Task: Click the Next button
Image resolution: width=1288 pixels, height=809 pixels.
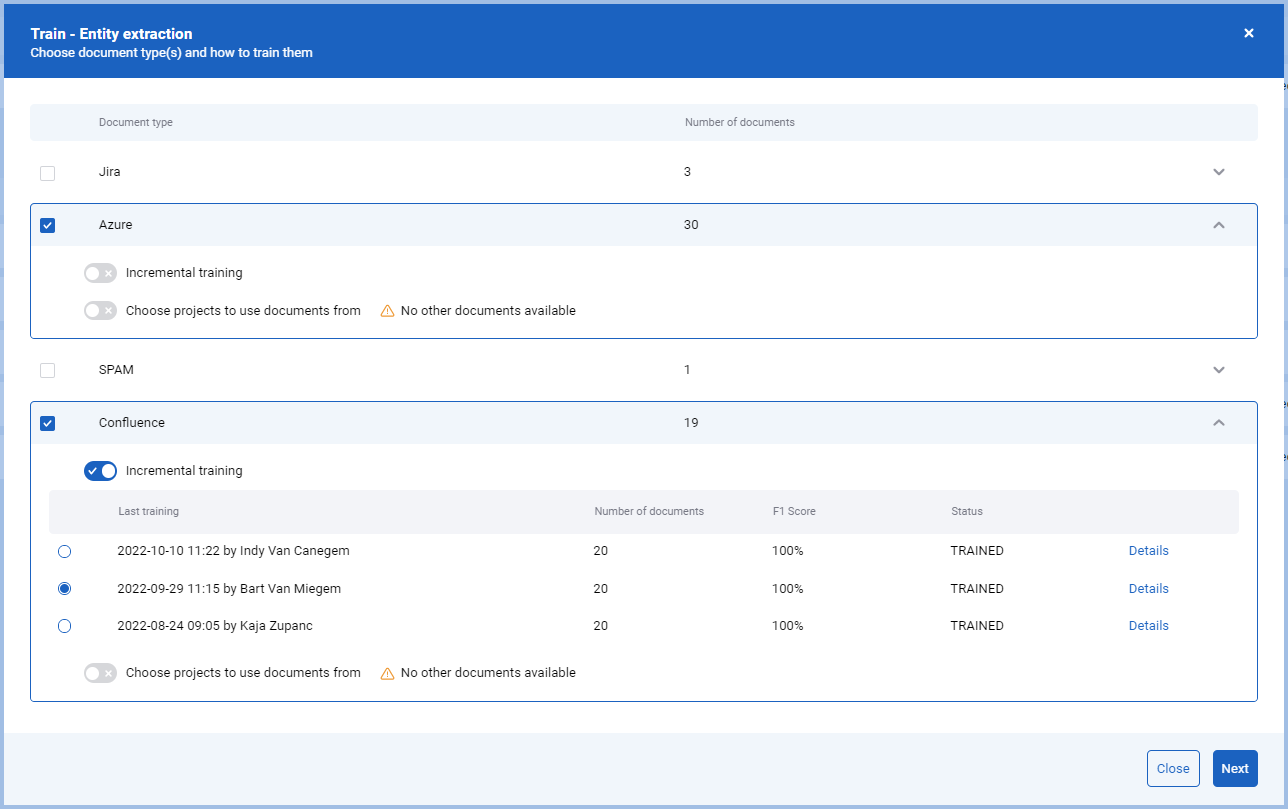Action: [x=1235, y=768]
